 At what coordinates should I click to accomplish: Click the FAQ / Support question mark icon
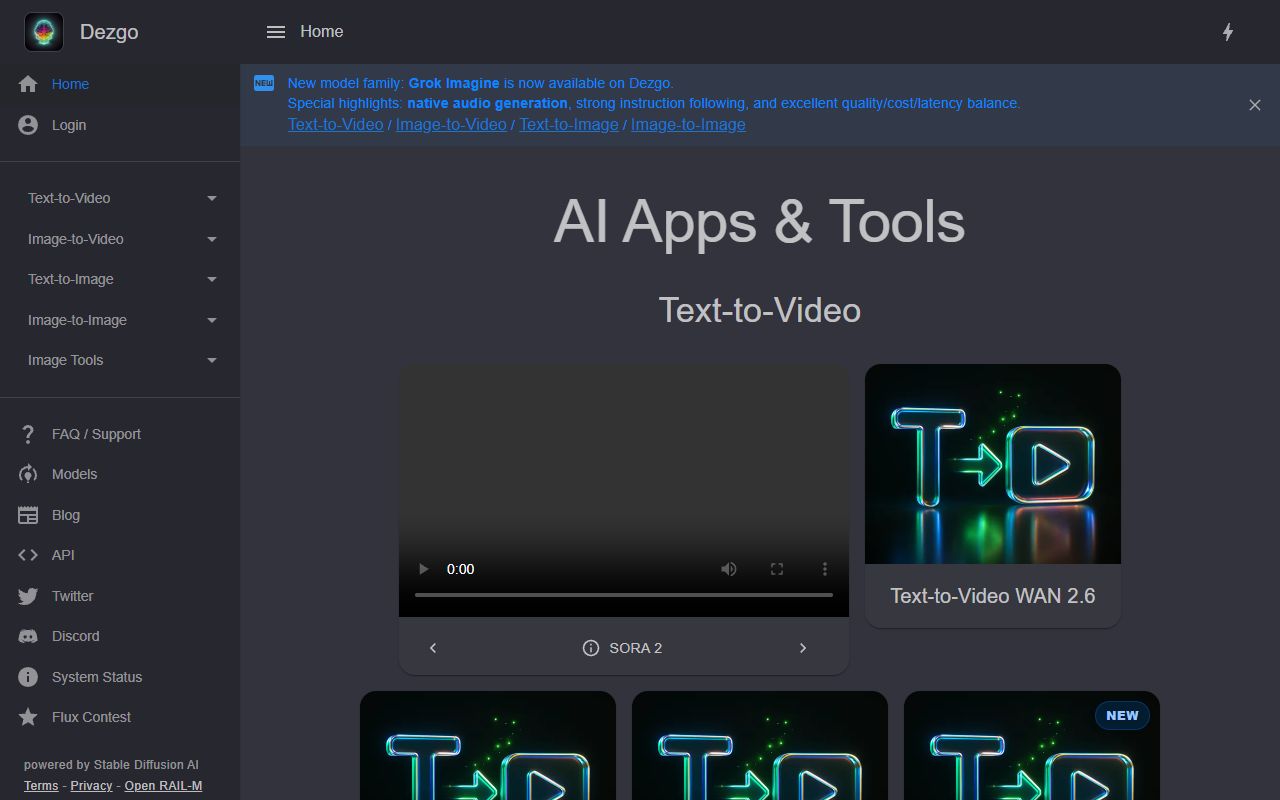[x=27, y=434]
